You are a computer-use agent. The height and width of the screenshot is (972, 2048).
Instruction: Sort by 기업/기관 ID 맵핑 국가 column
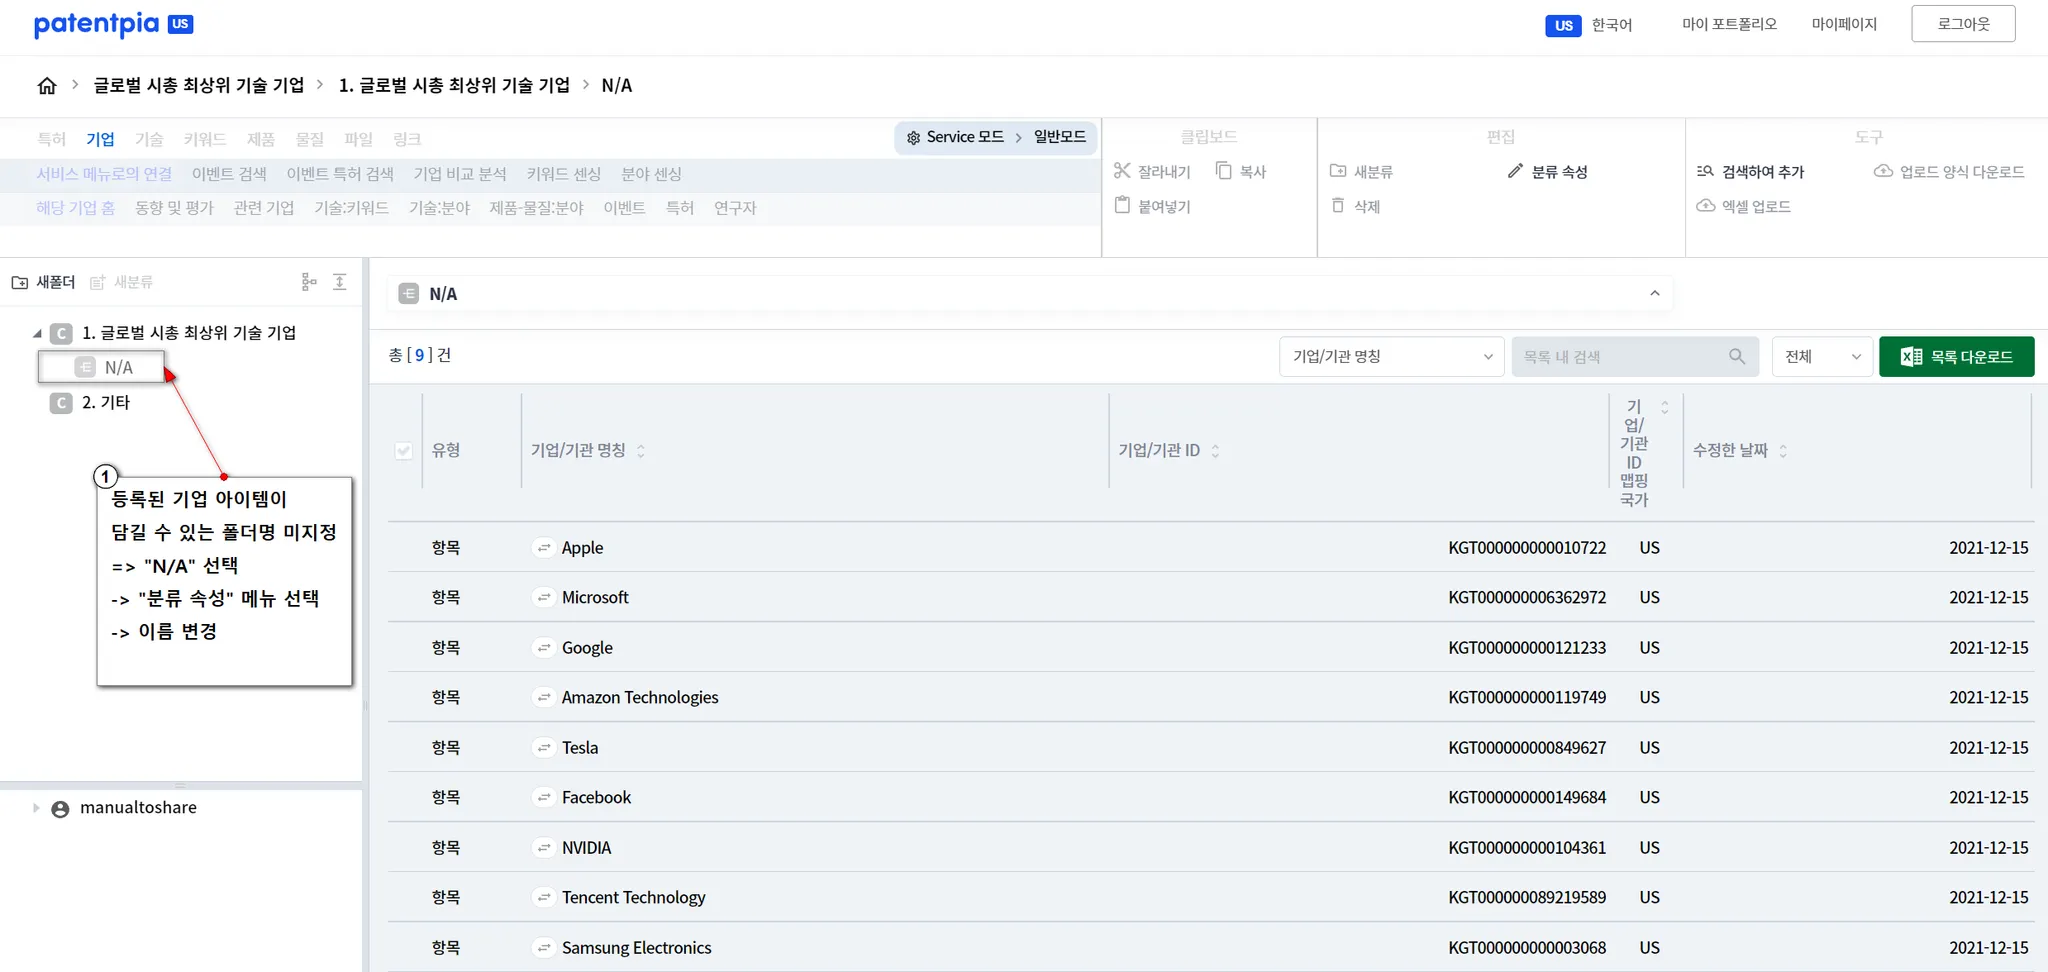tap(1664, 408)
